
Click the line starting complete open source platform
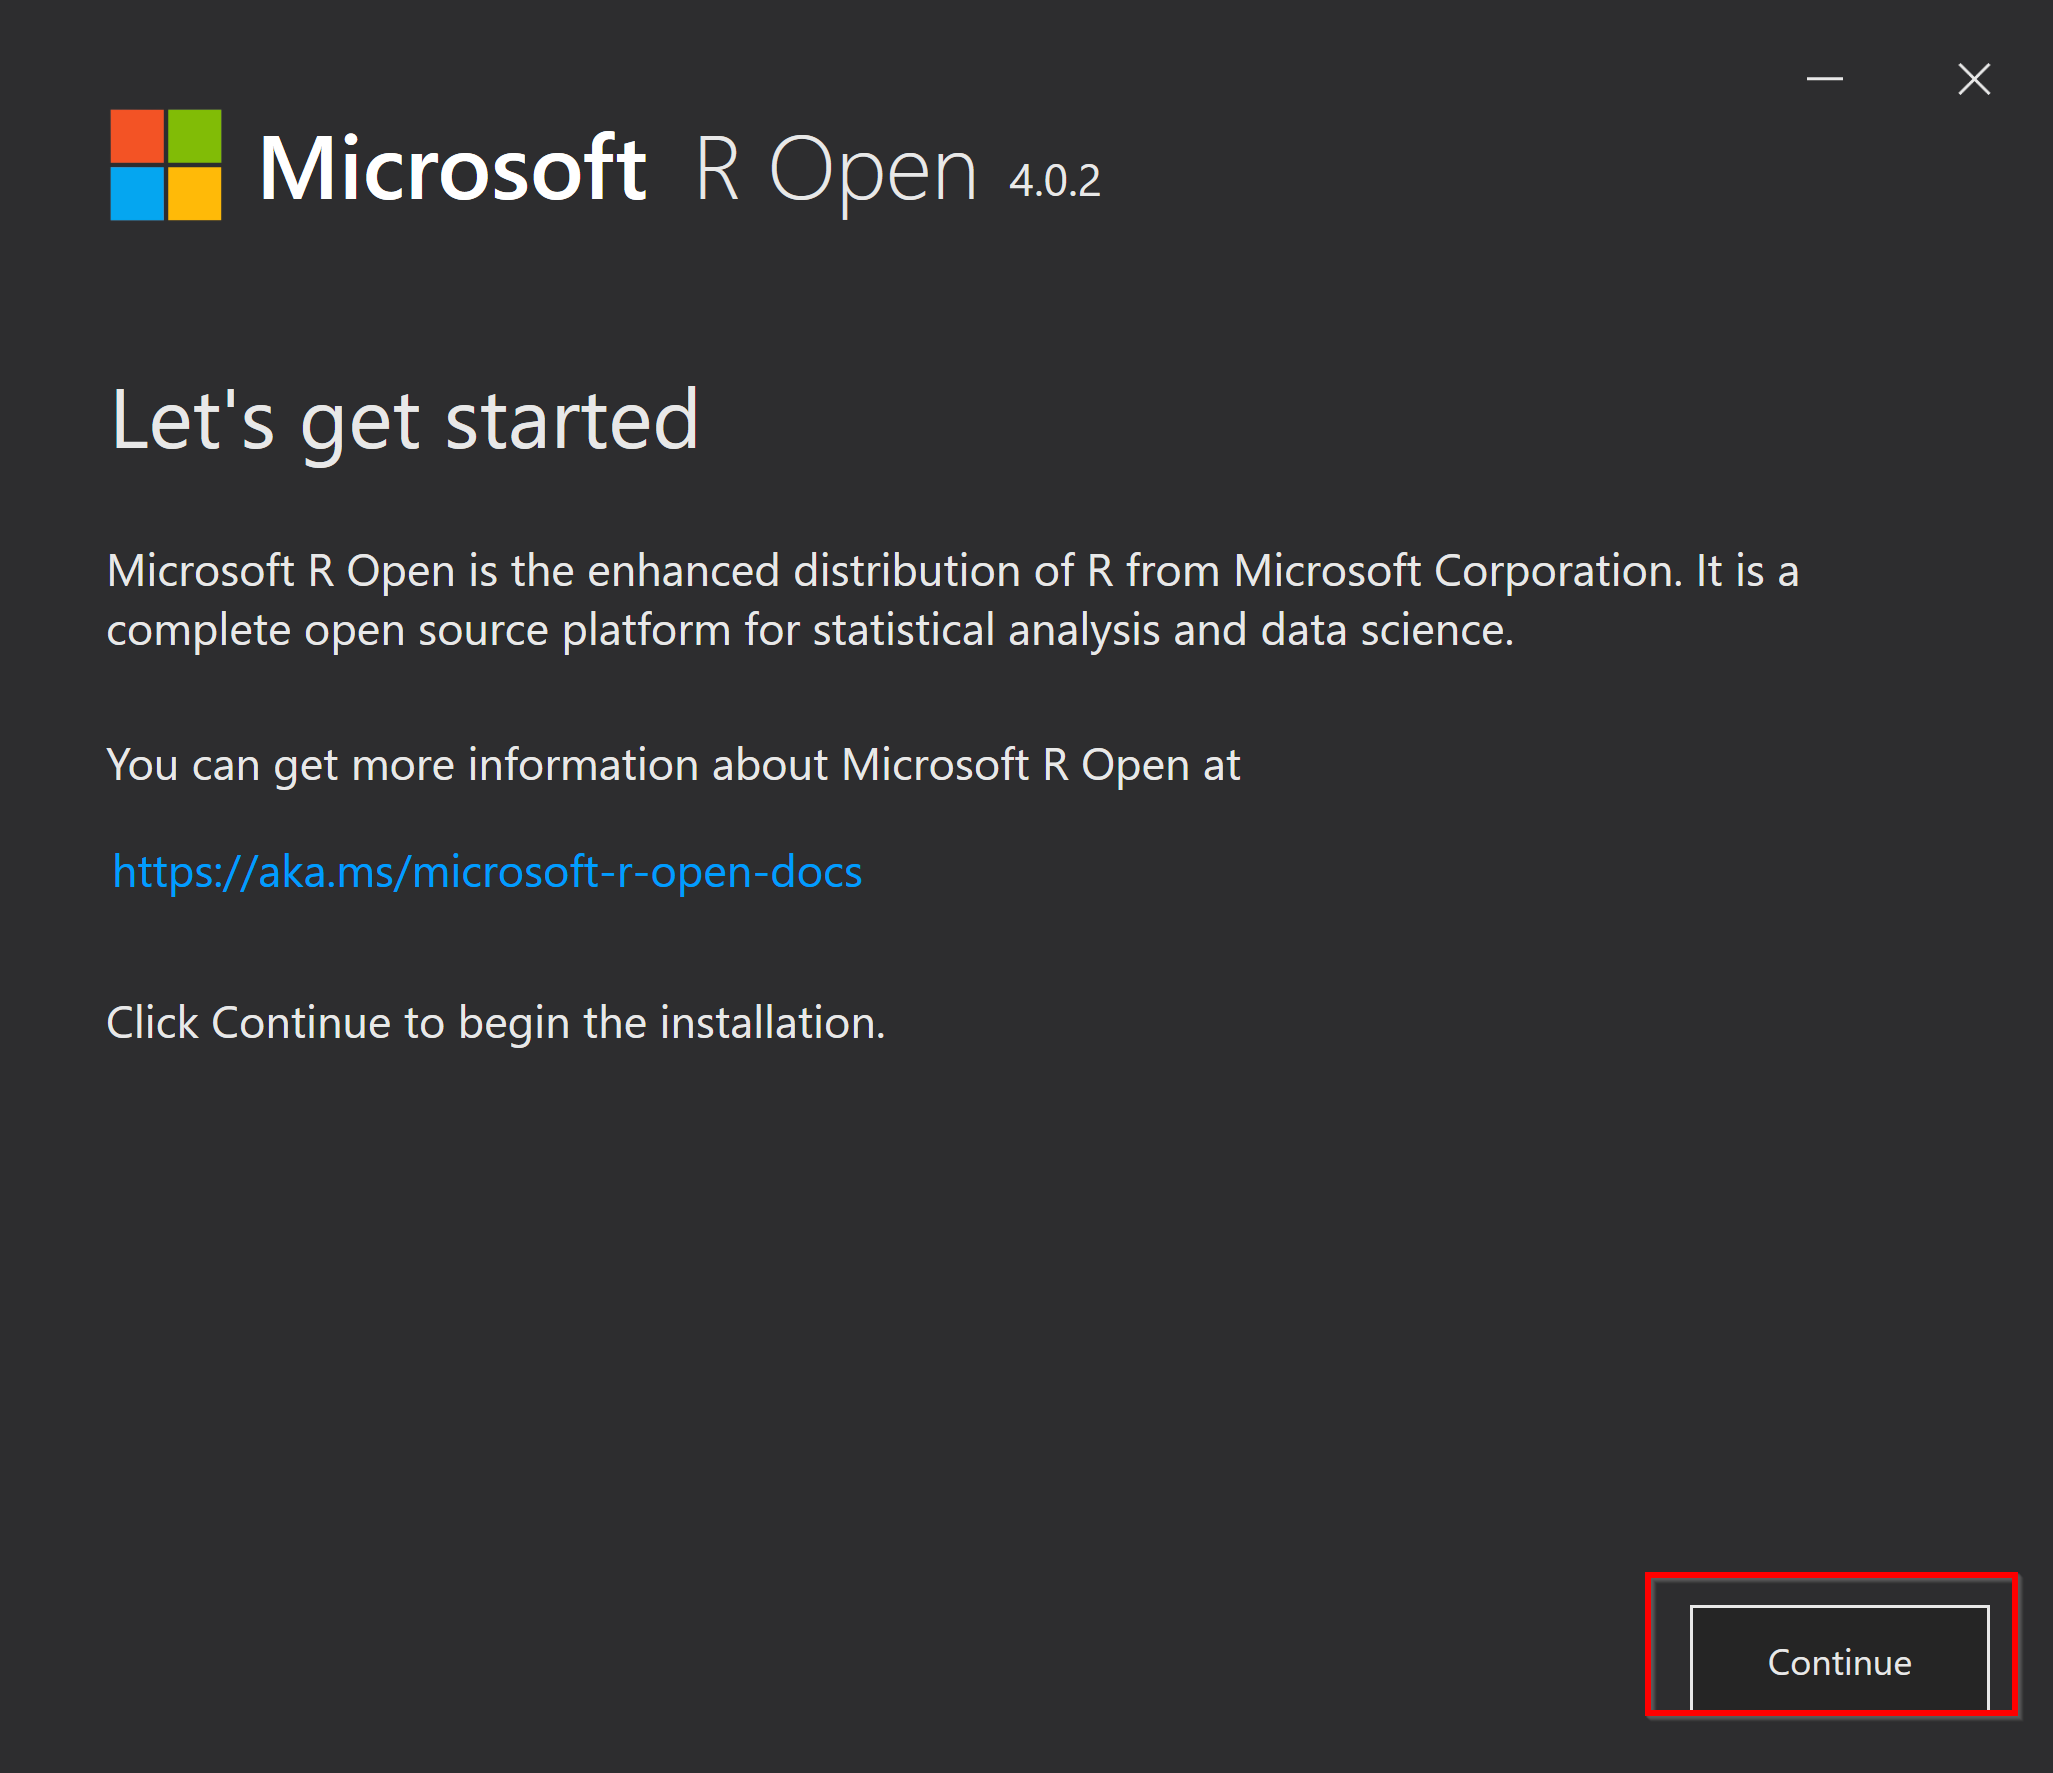810,631
